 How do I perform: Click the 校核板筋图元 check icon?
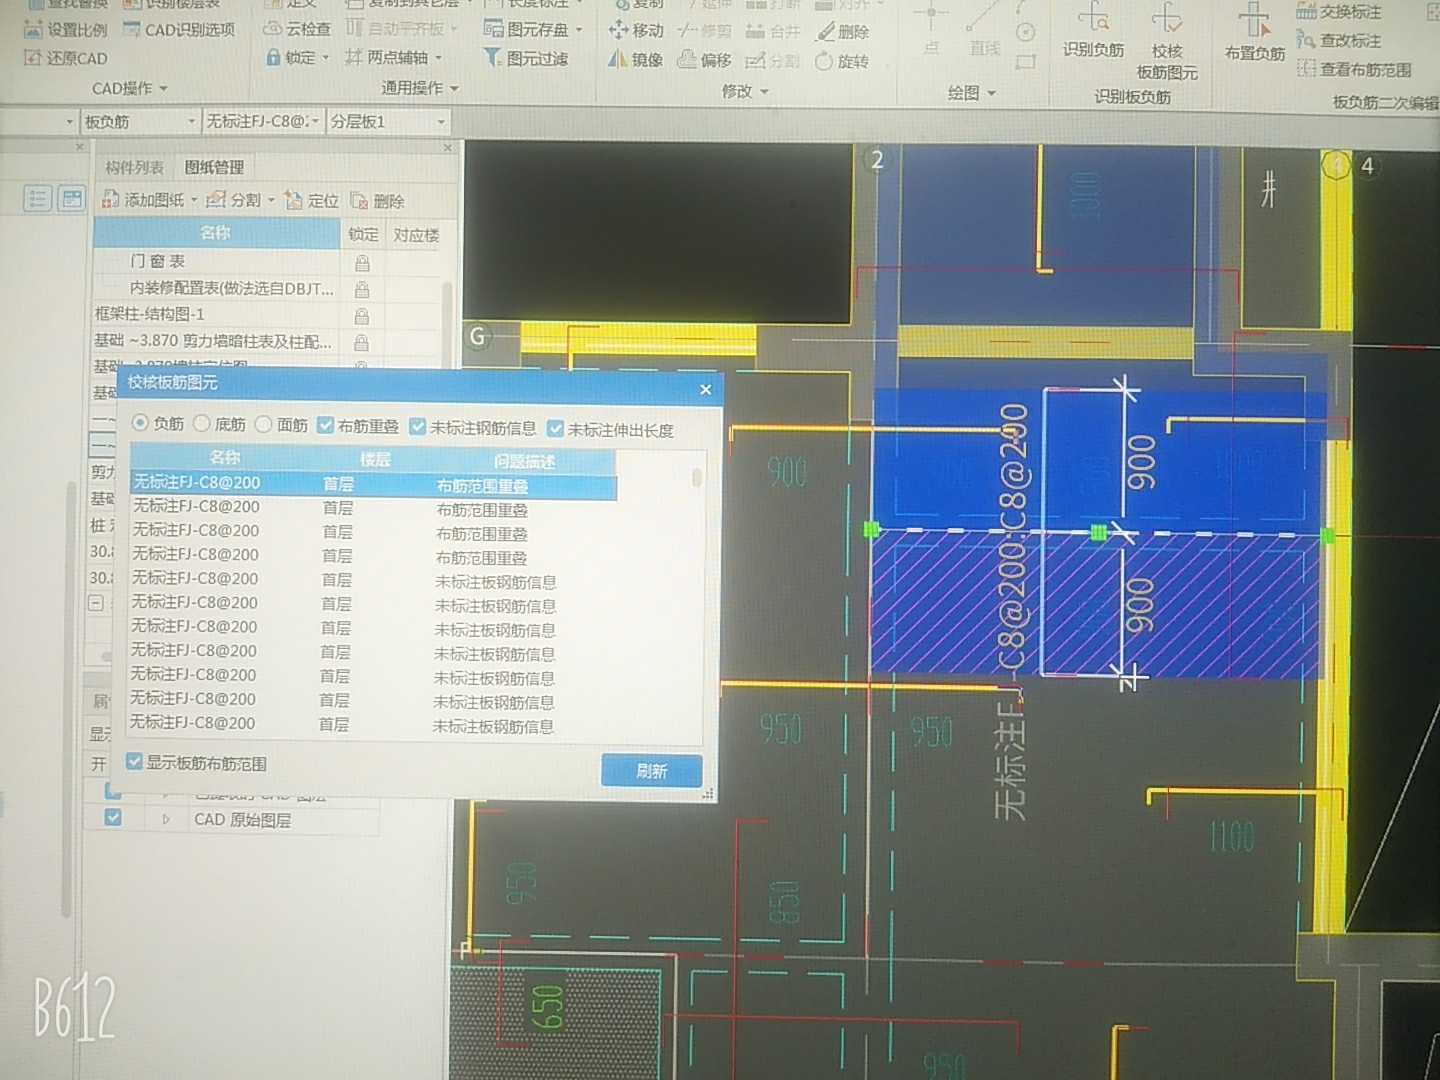pos(1167,18)
